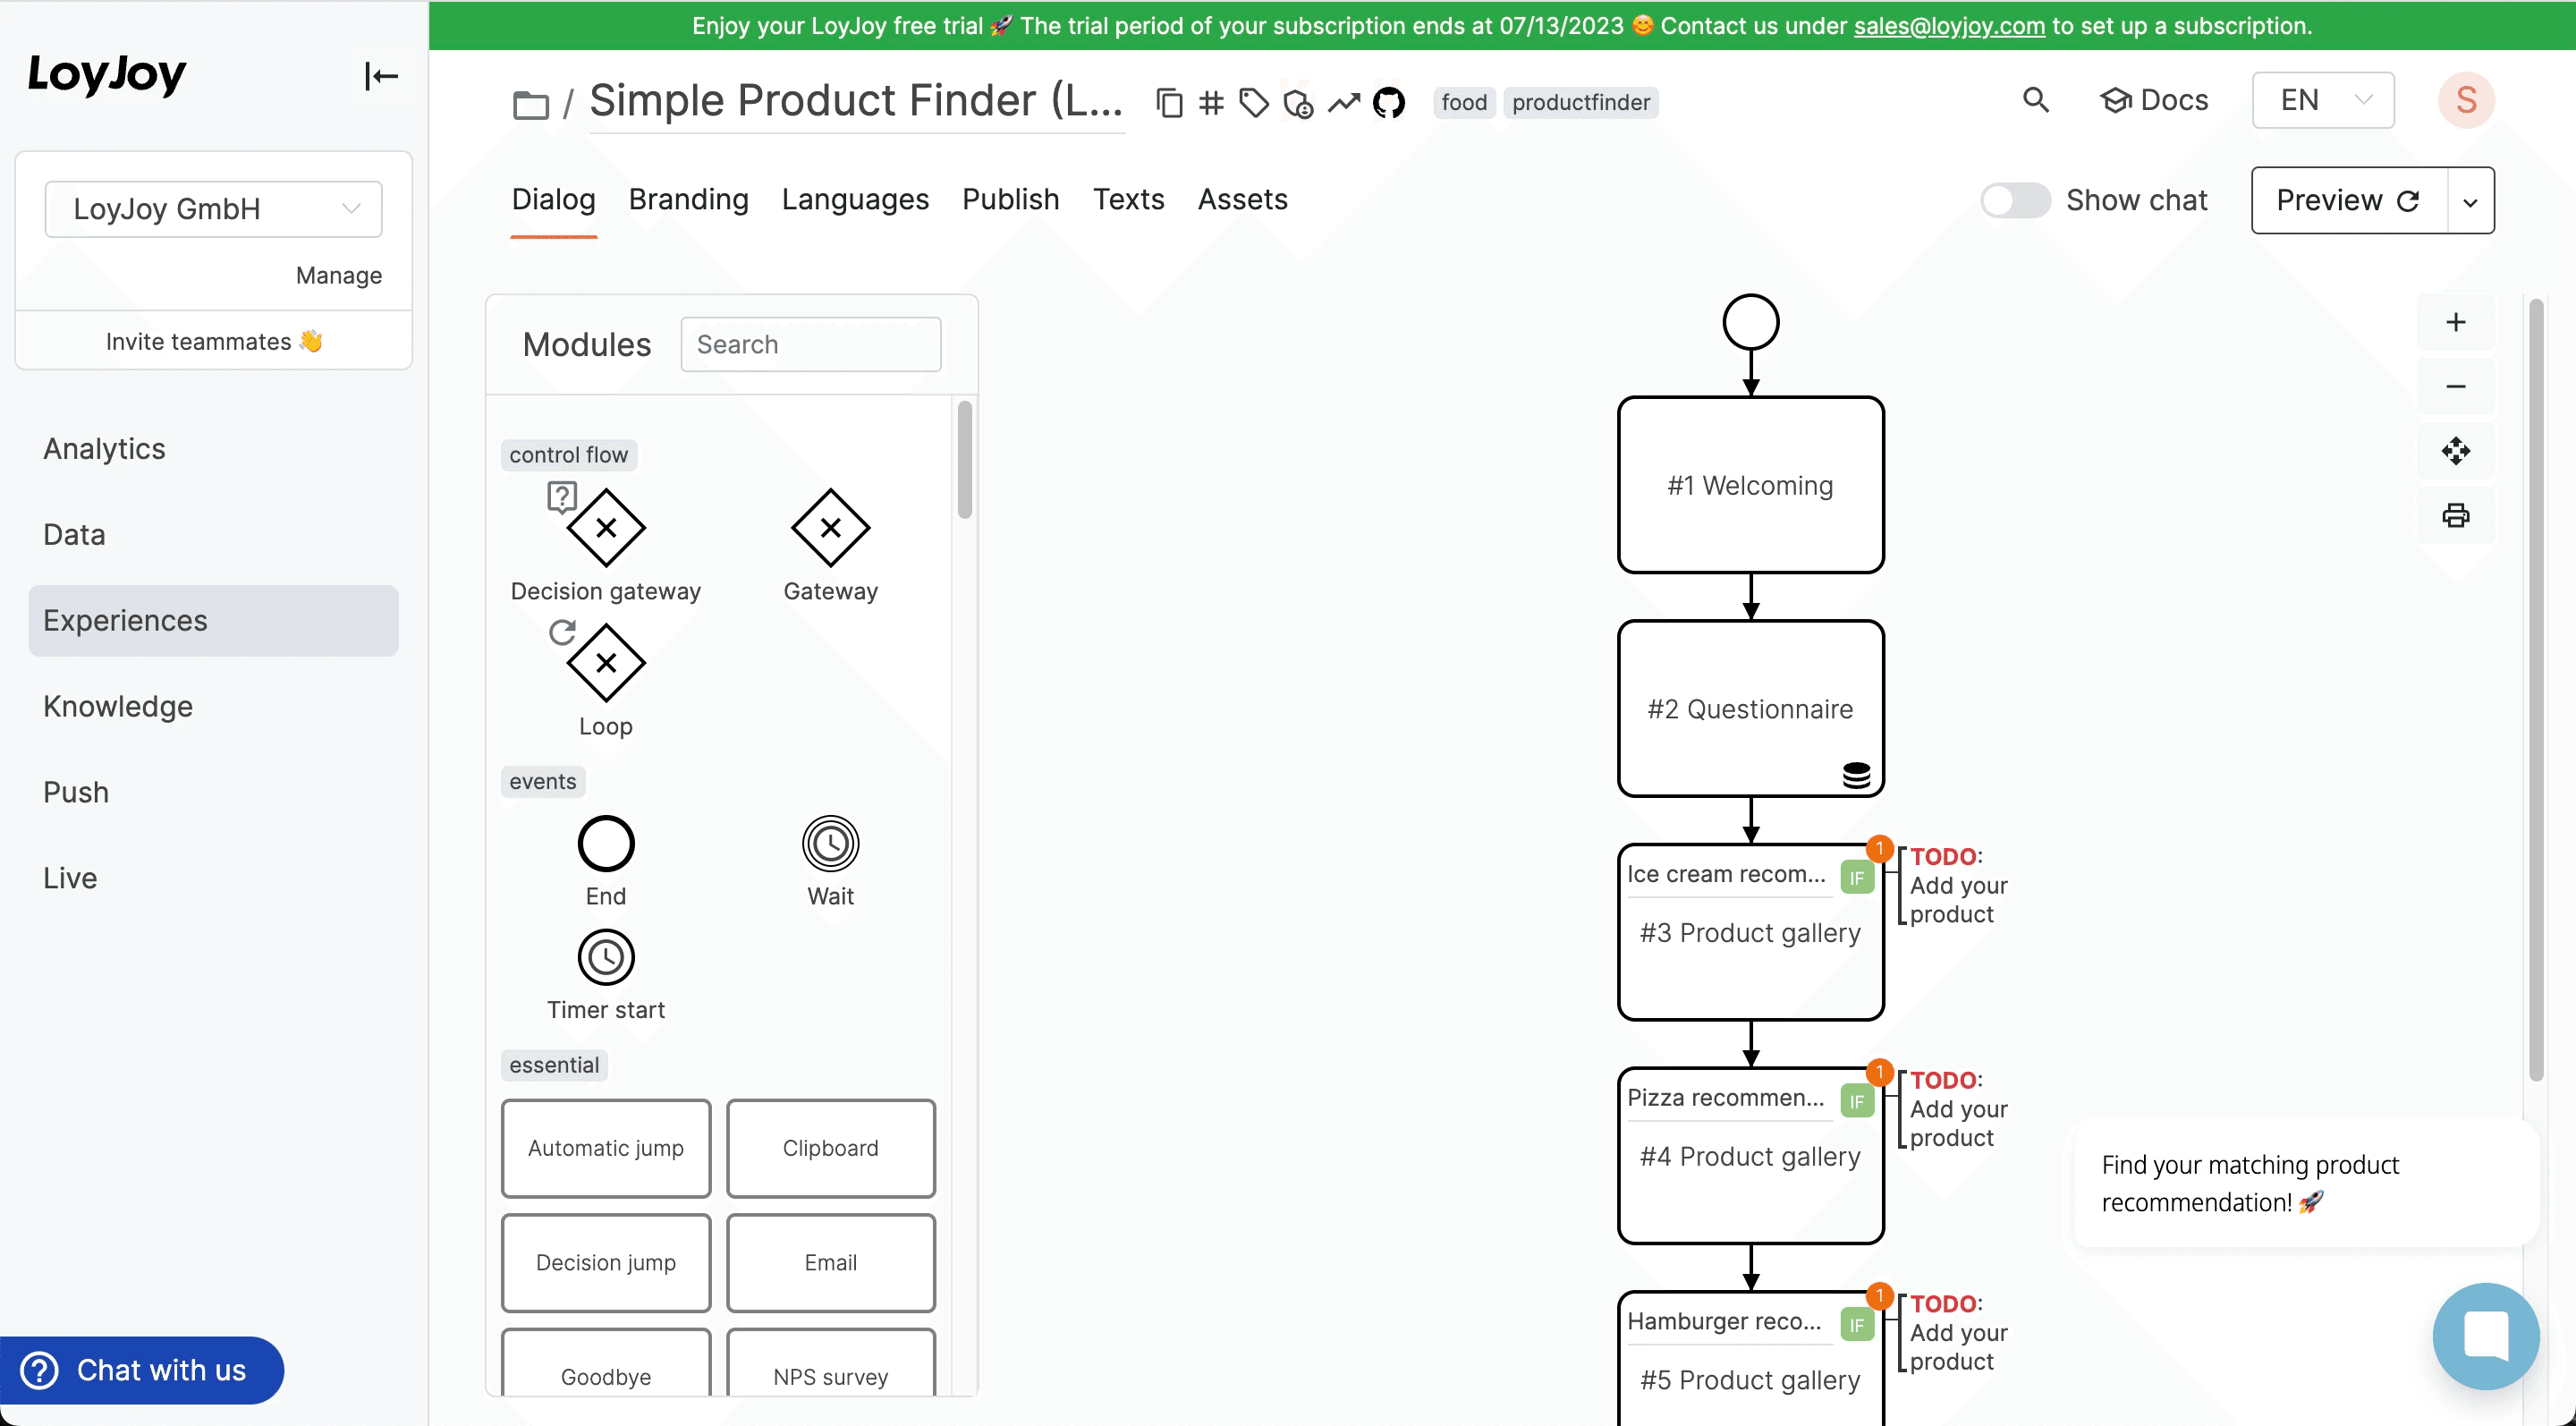
Task: Click the GitHub icon in the header
Action: click(x=1388, y=102)
